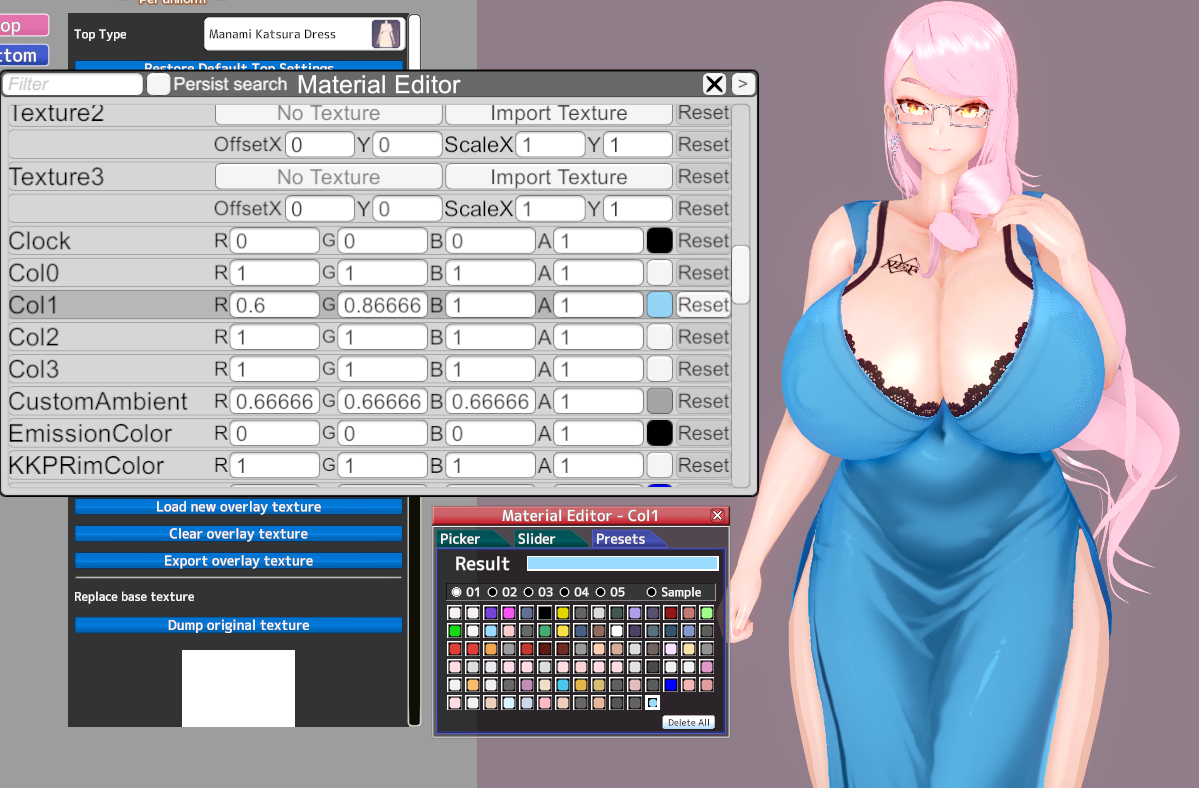Switch to the Slider tab
1199x788 pixels.
pyautogui.click(x=537, y=539)
